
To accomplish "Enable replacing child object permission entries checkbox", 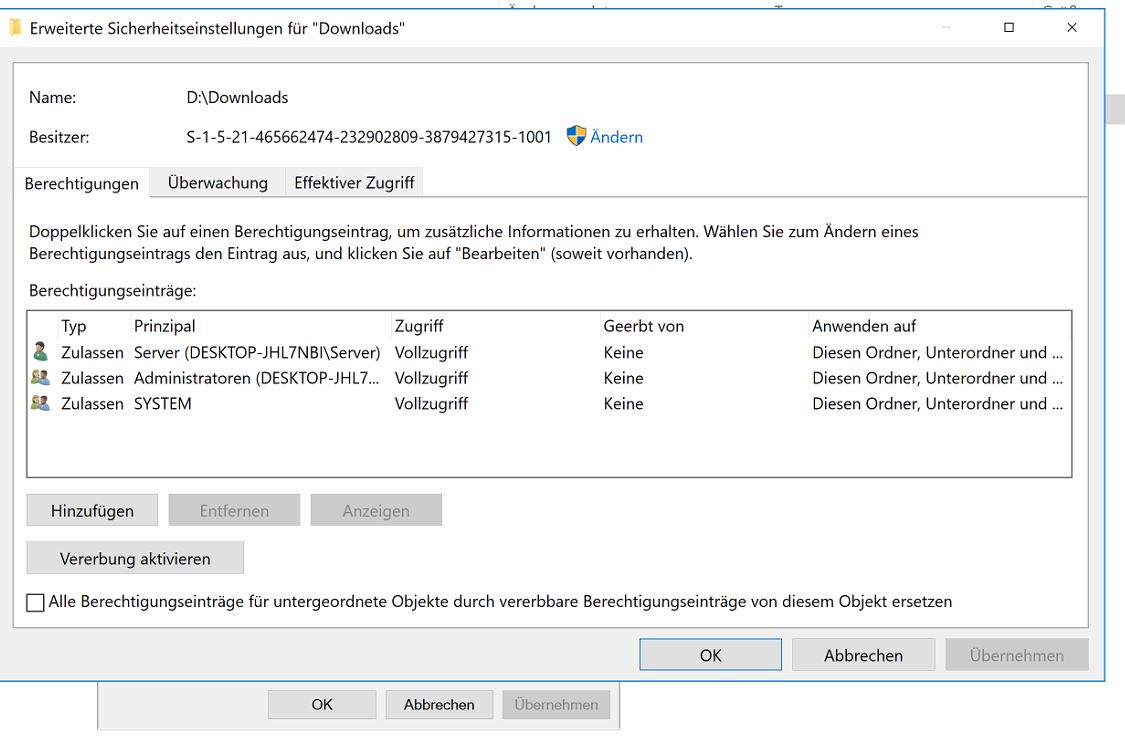I will [35, 602].
